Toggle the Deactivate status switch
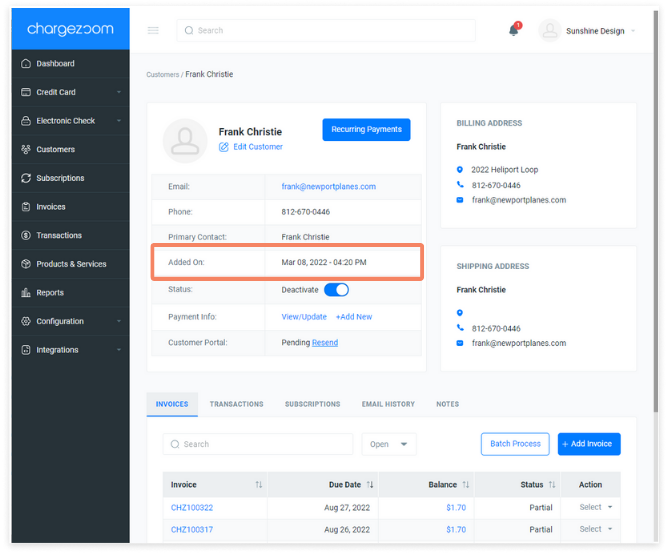Viewport: 668px width, 553px height. 336,290
